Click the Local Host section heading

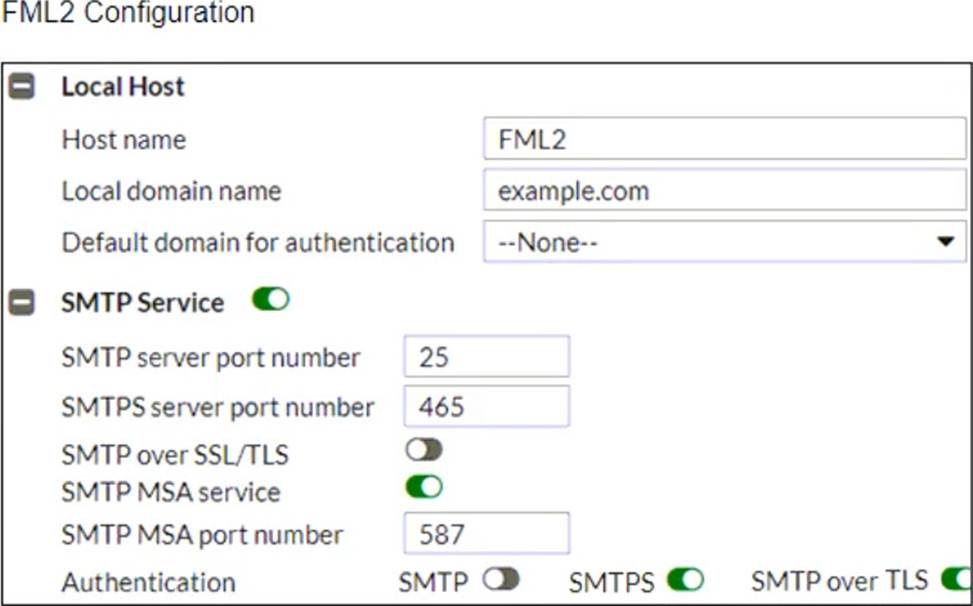123,86
